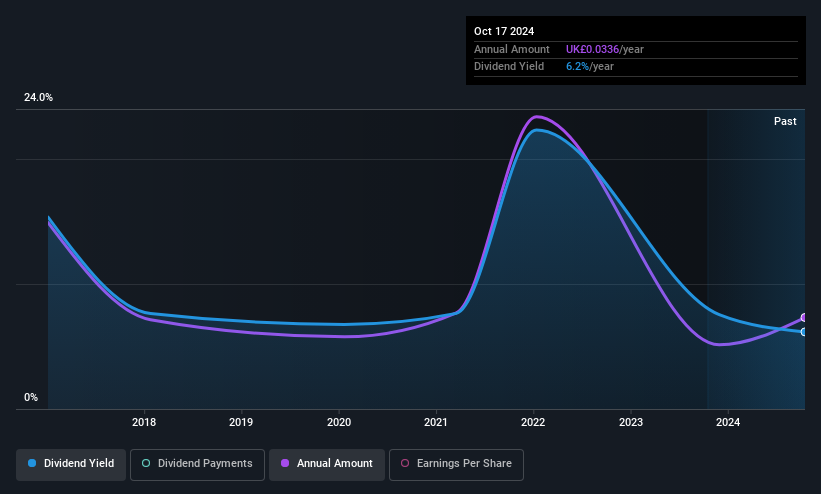This screenshot has height=494, width=821.
Task: Click the 2018 x-axis label
Action: click(x=144, y=422)
